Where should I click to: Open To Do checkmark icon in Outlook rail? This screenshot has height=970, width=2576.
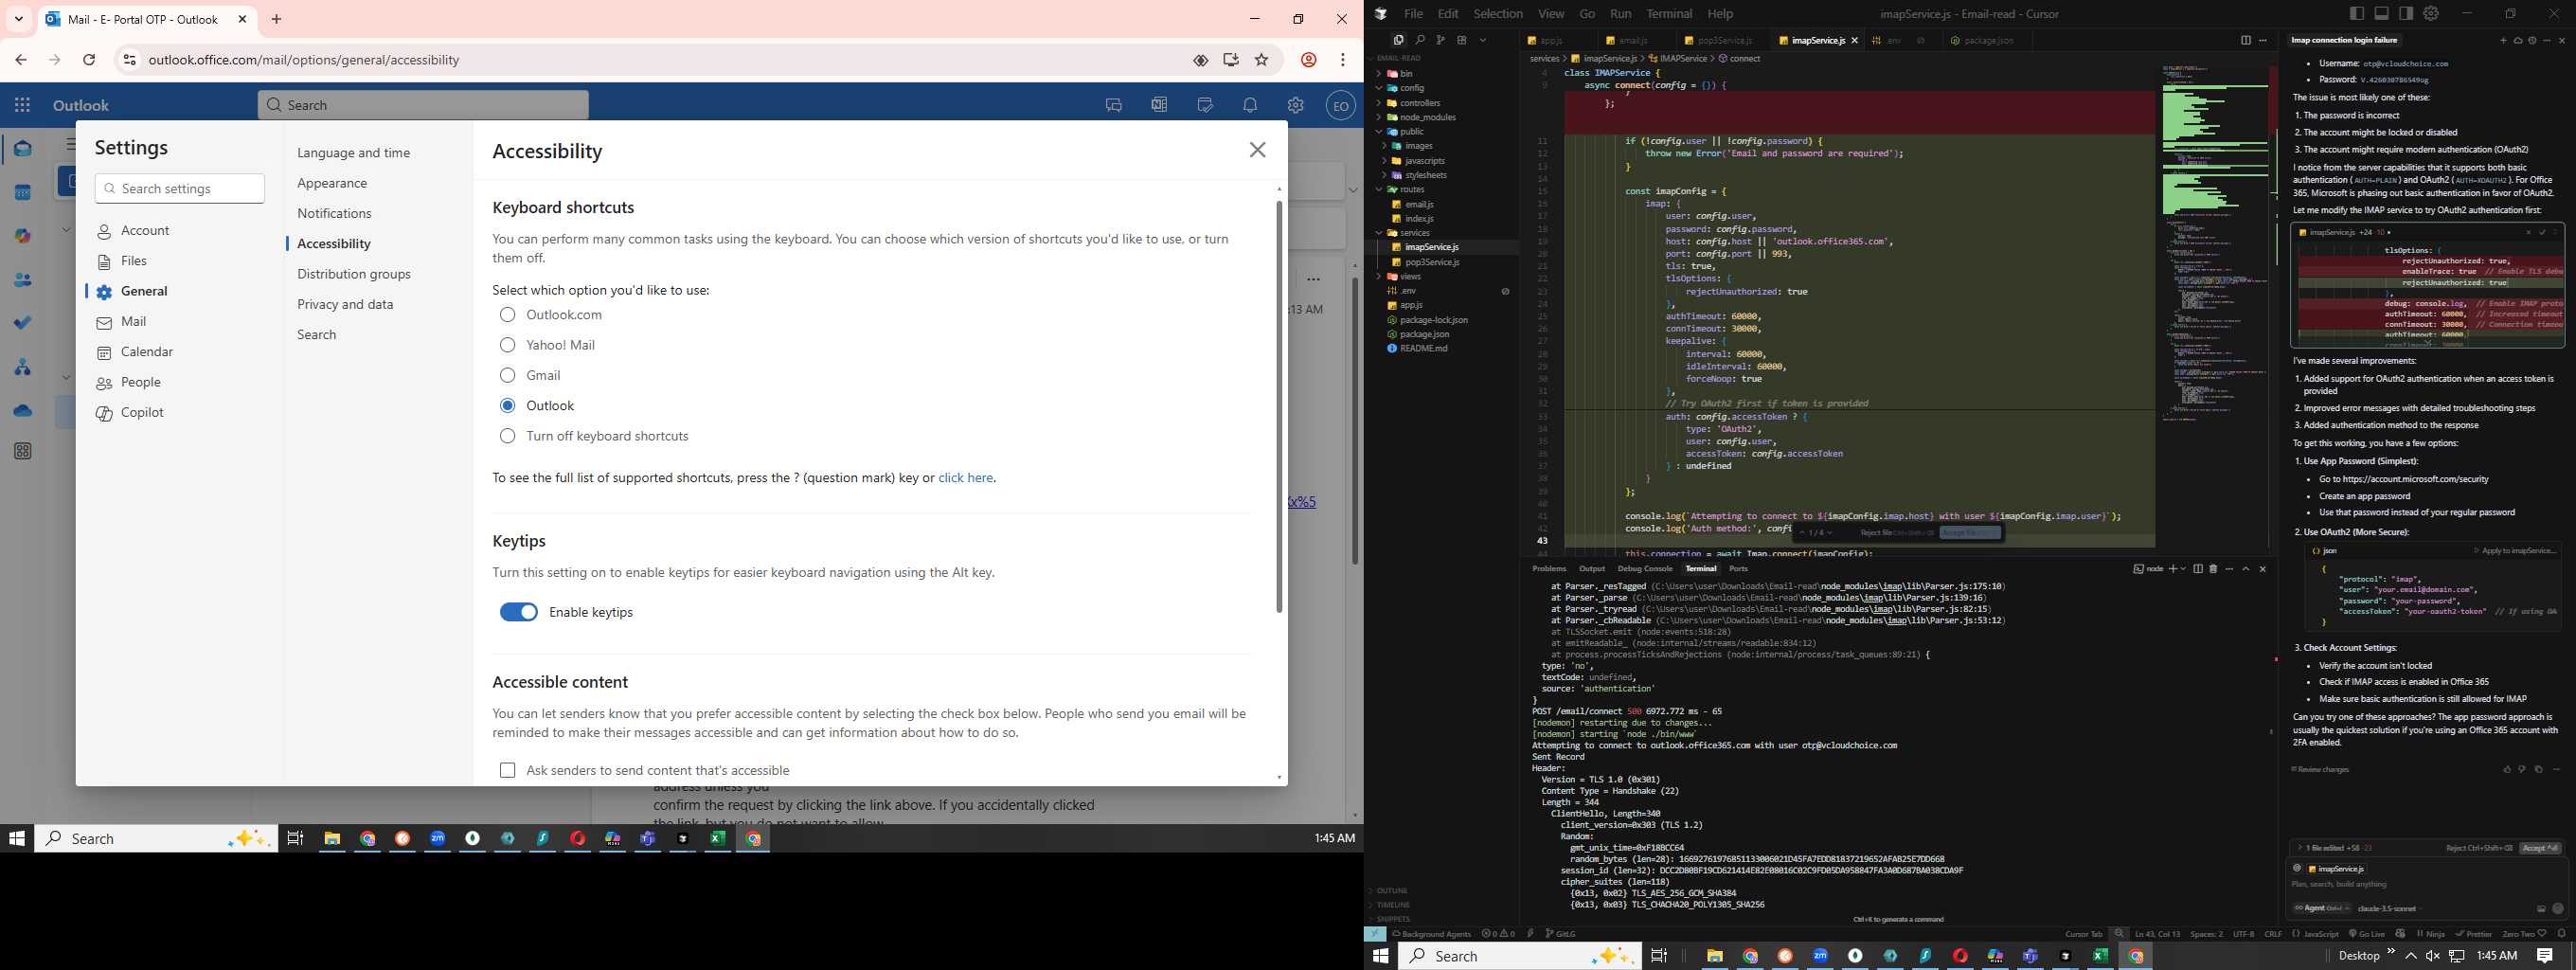22,323
